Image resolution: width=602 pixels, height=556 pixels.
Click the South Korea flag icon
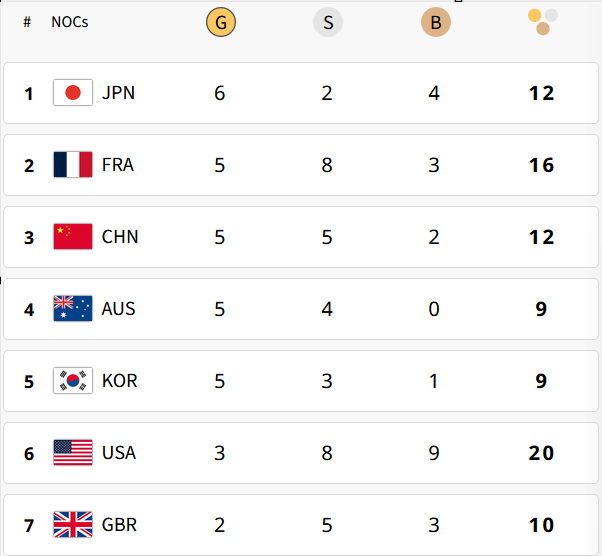tap(73, 381)
